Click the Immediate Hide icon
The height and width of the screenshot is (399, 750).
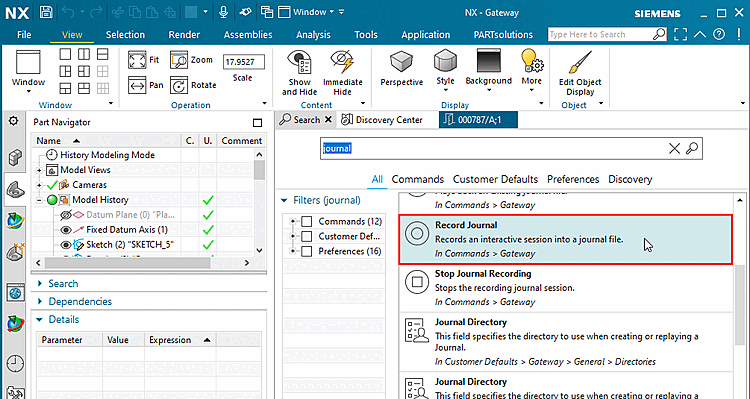342,73
